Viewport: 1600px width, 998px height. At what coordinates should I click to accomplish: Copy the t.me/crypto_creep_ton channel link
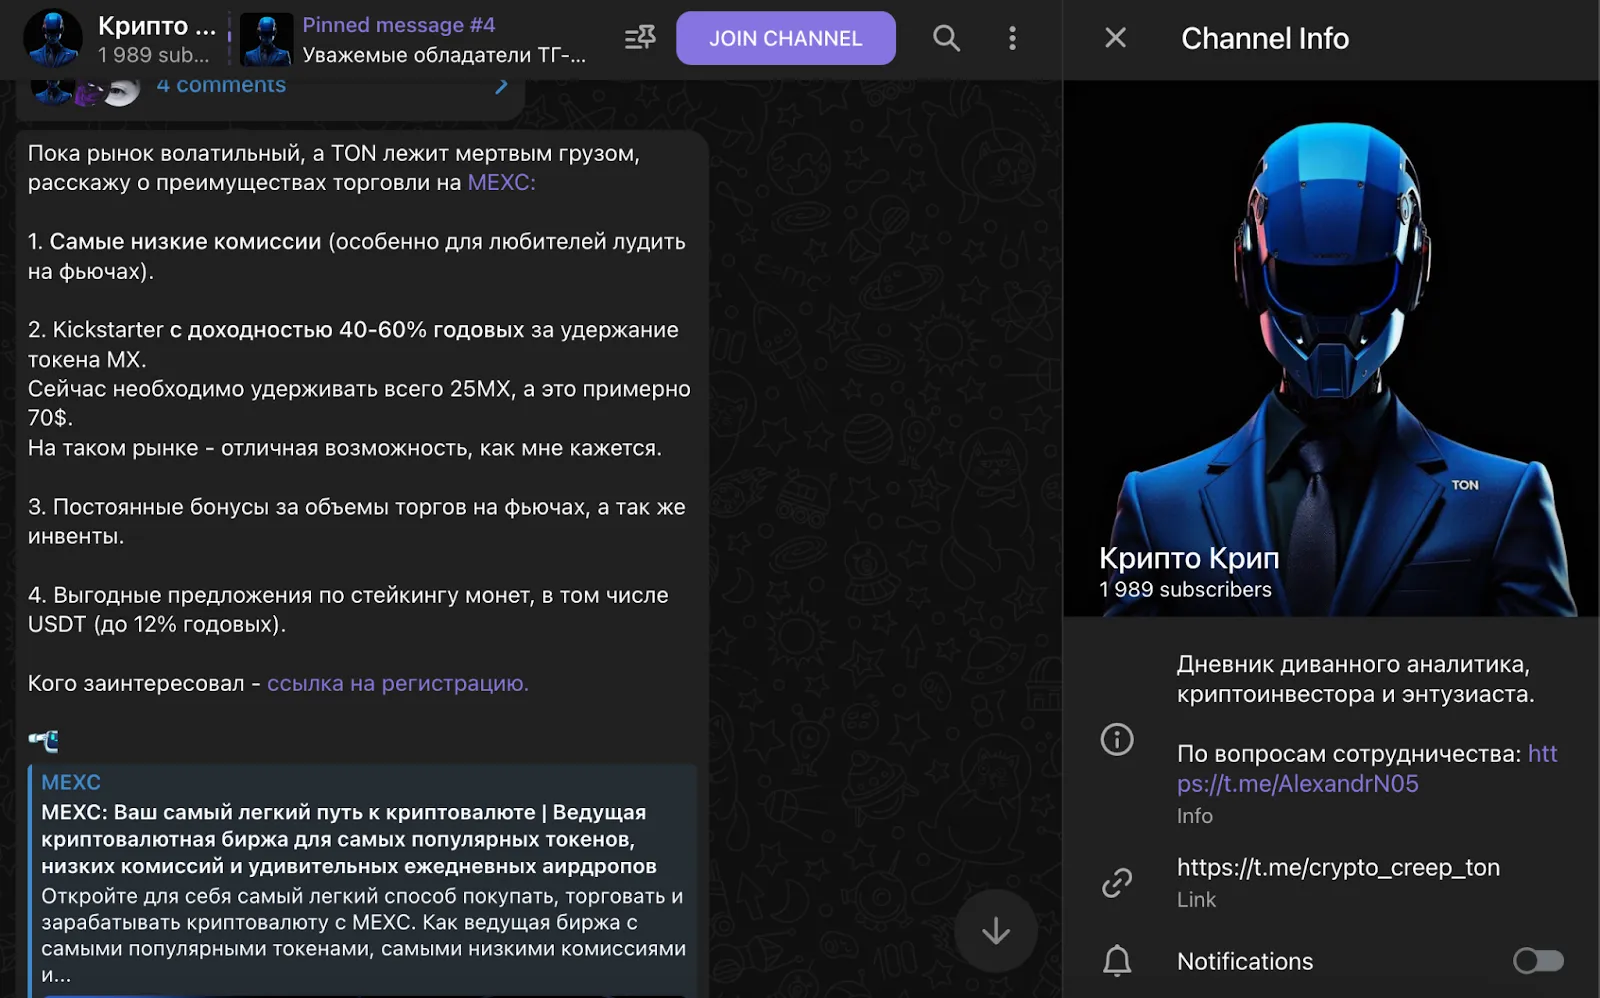(x=1338, y=867)
